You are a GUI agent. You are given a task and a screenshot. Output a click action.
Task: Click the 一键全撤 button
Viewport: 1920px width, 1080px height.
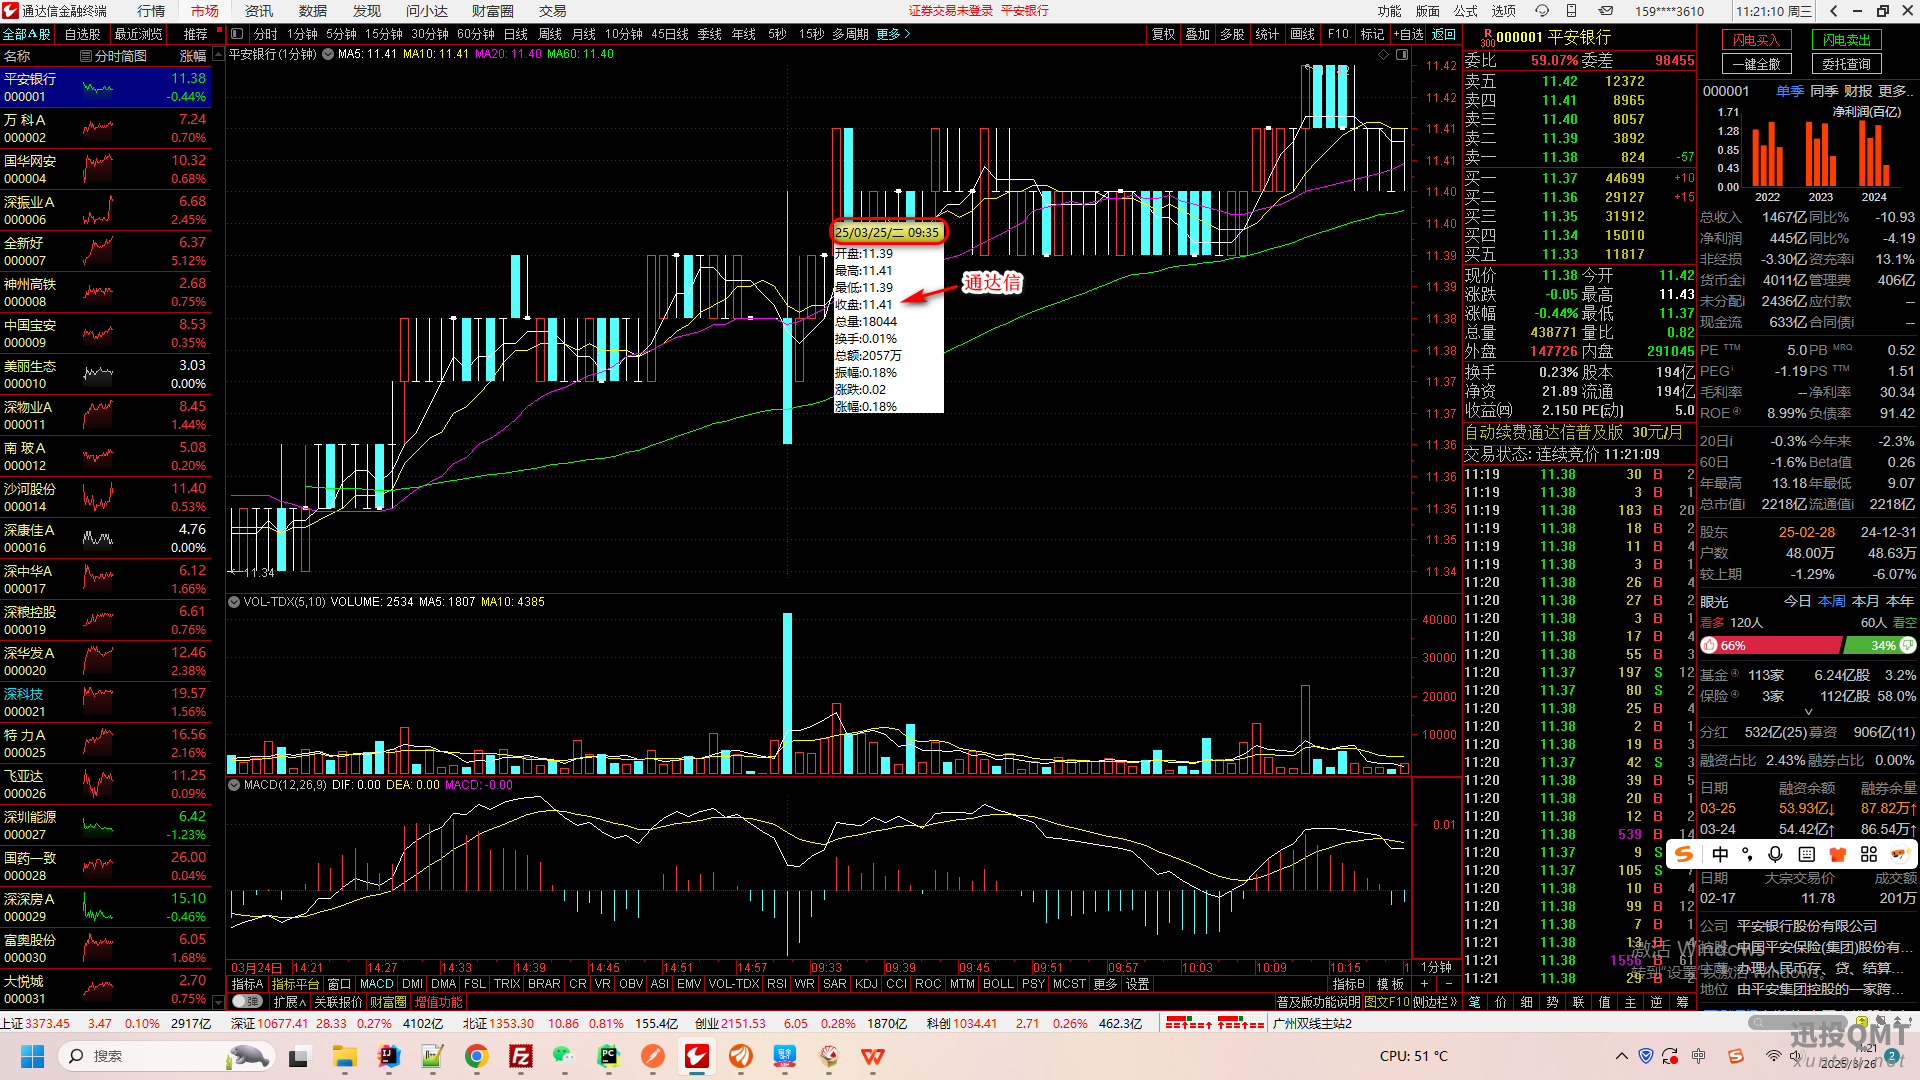pos(1757,64)
